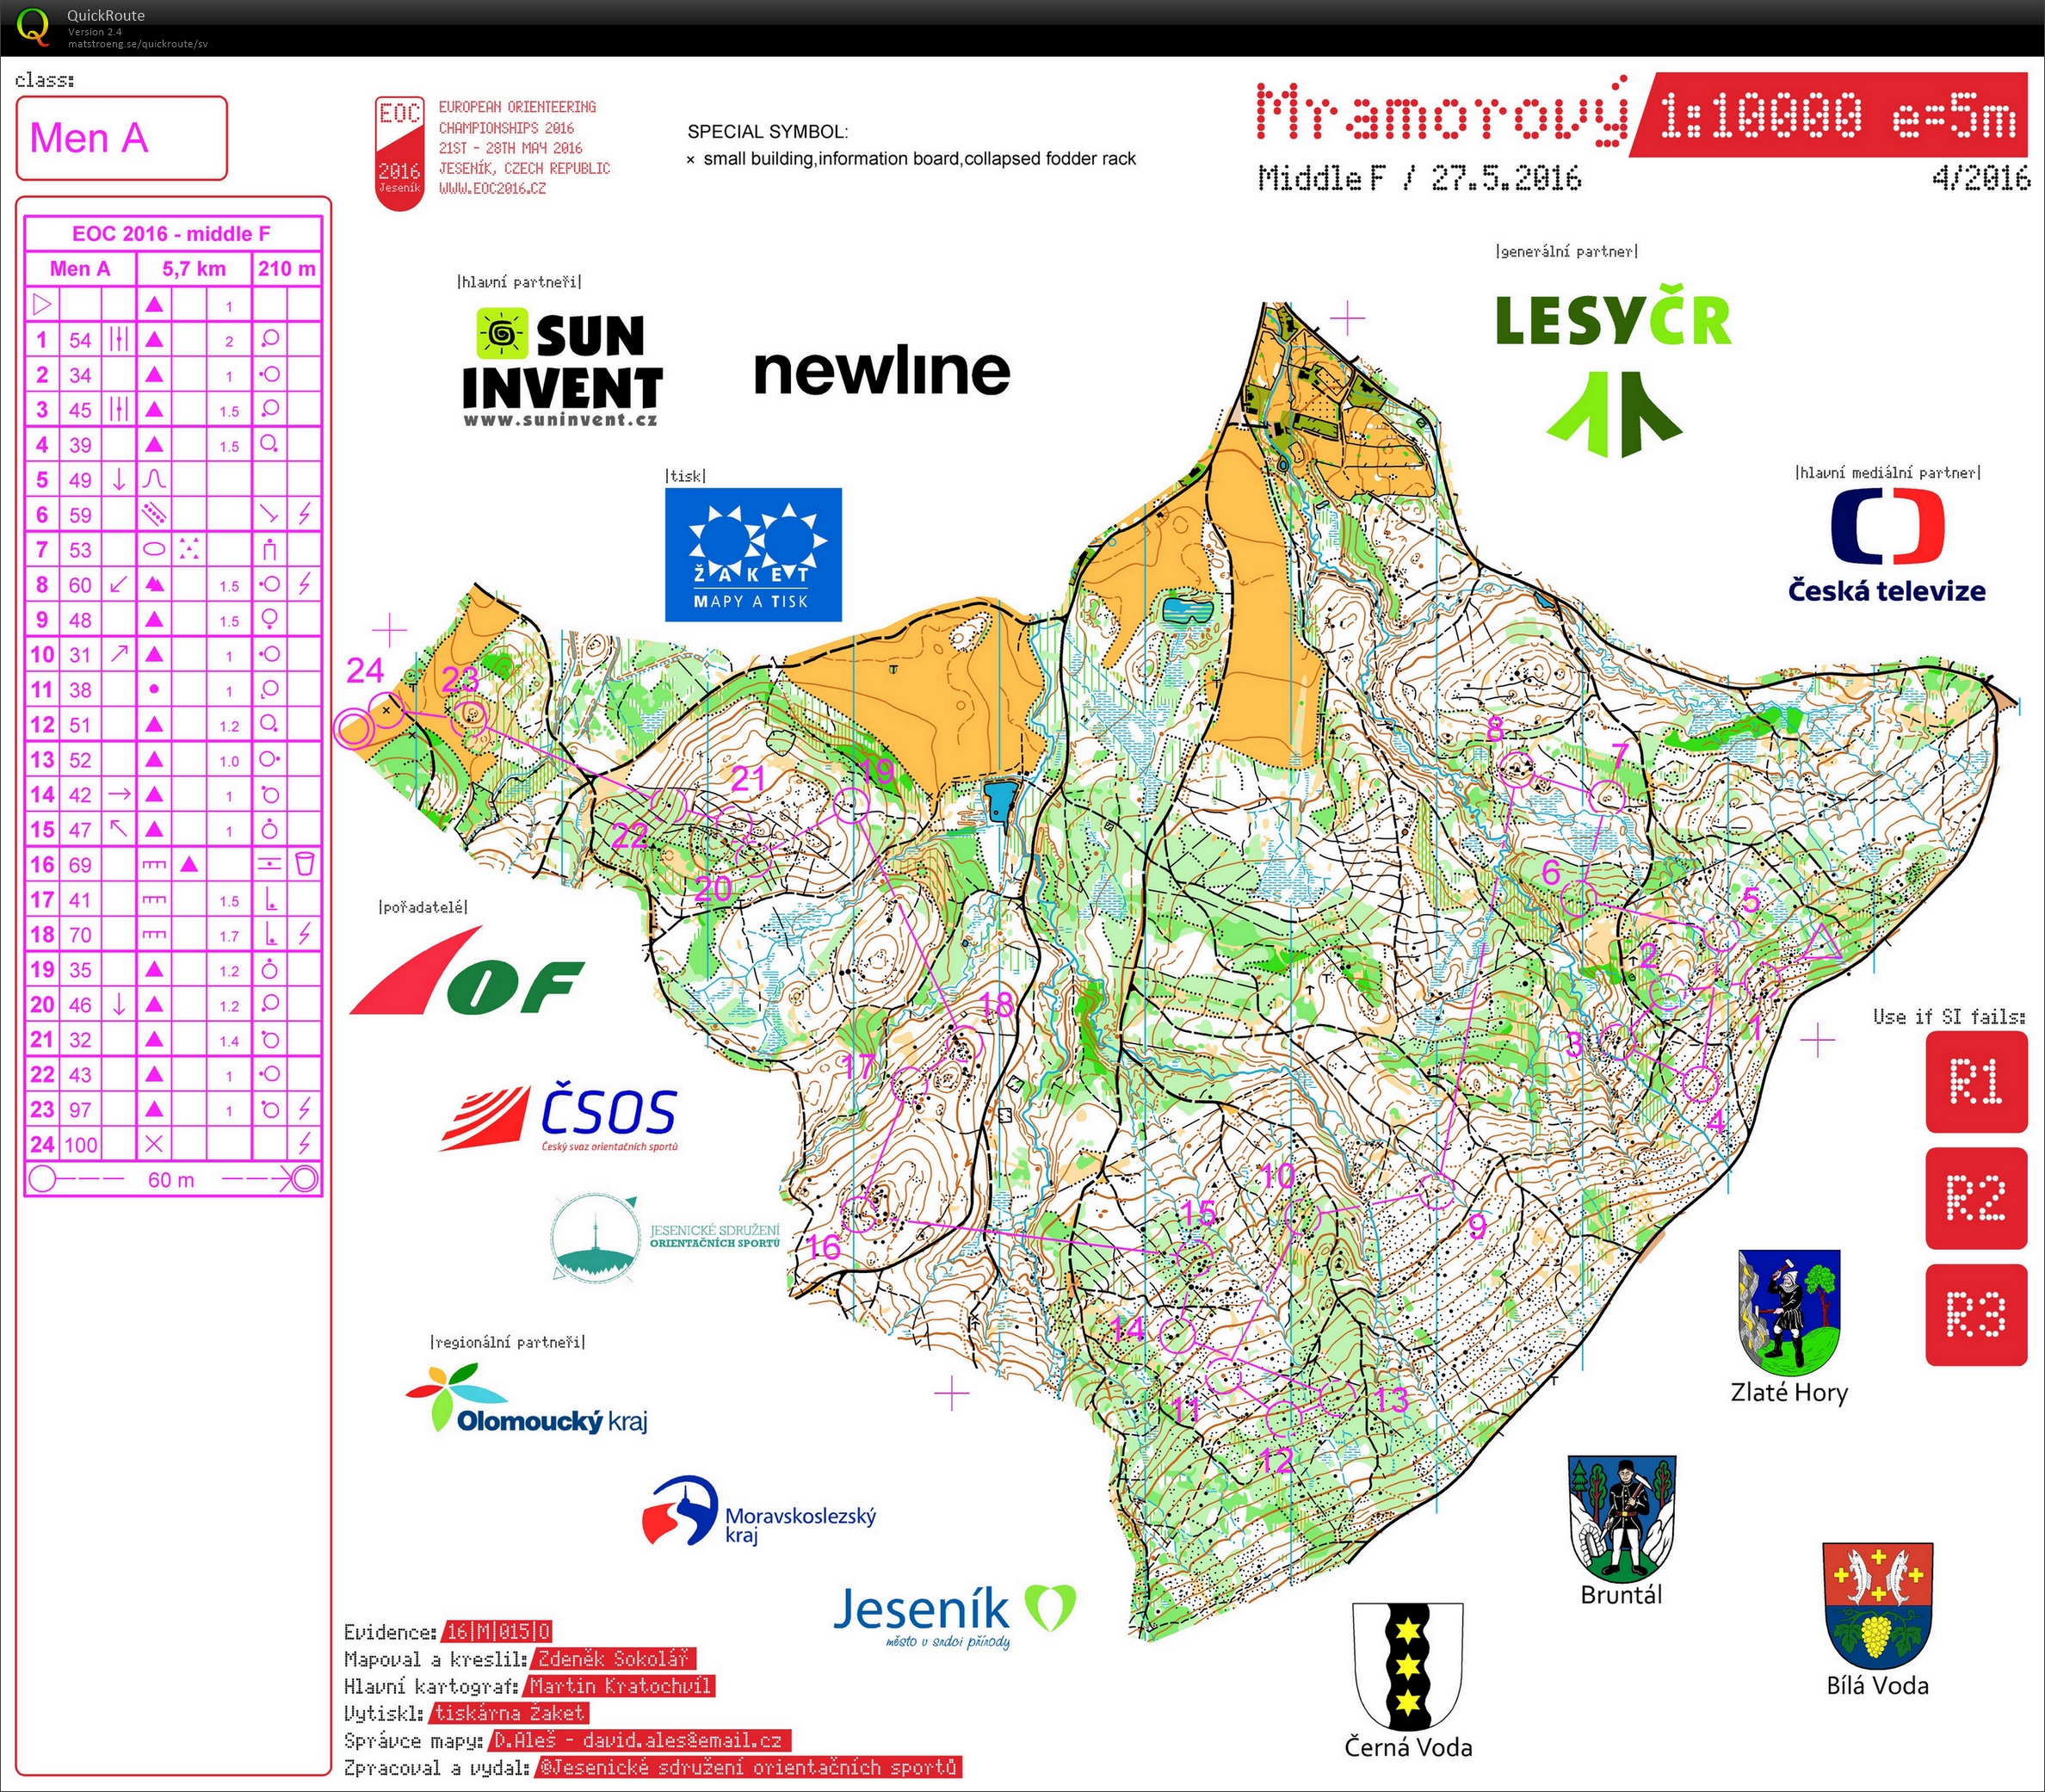Select the '5,7 km' course length cell
Image resolution: width=2045 pixels, height=1792 pixels.
pyautogui.click(x=194, y=268)
